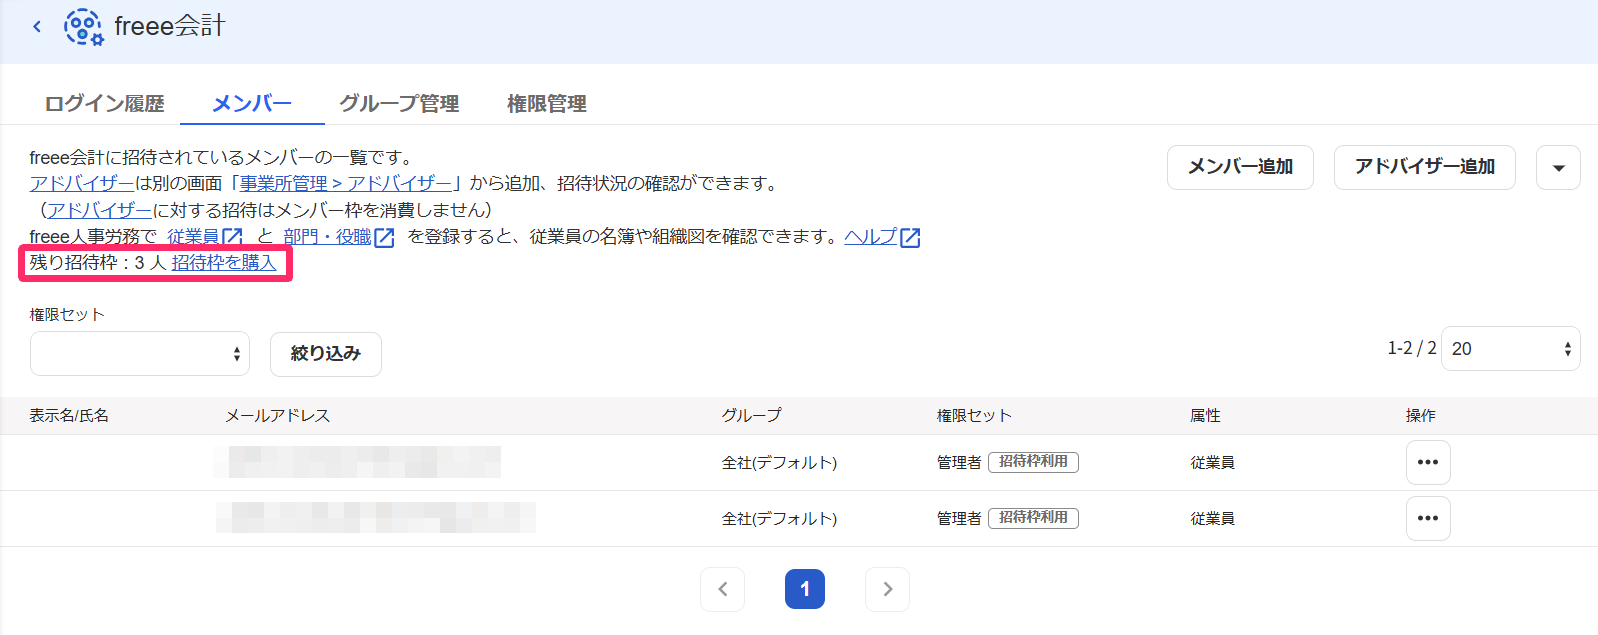Open the 権限セット filter dropdown
1598x635 pixels.
(140, 354)
